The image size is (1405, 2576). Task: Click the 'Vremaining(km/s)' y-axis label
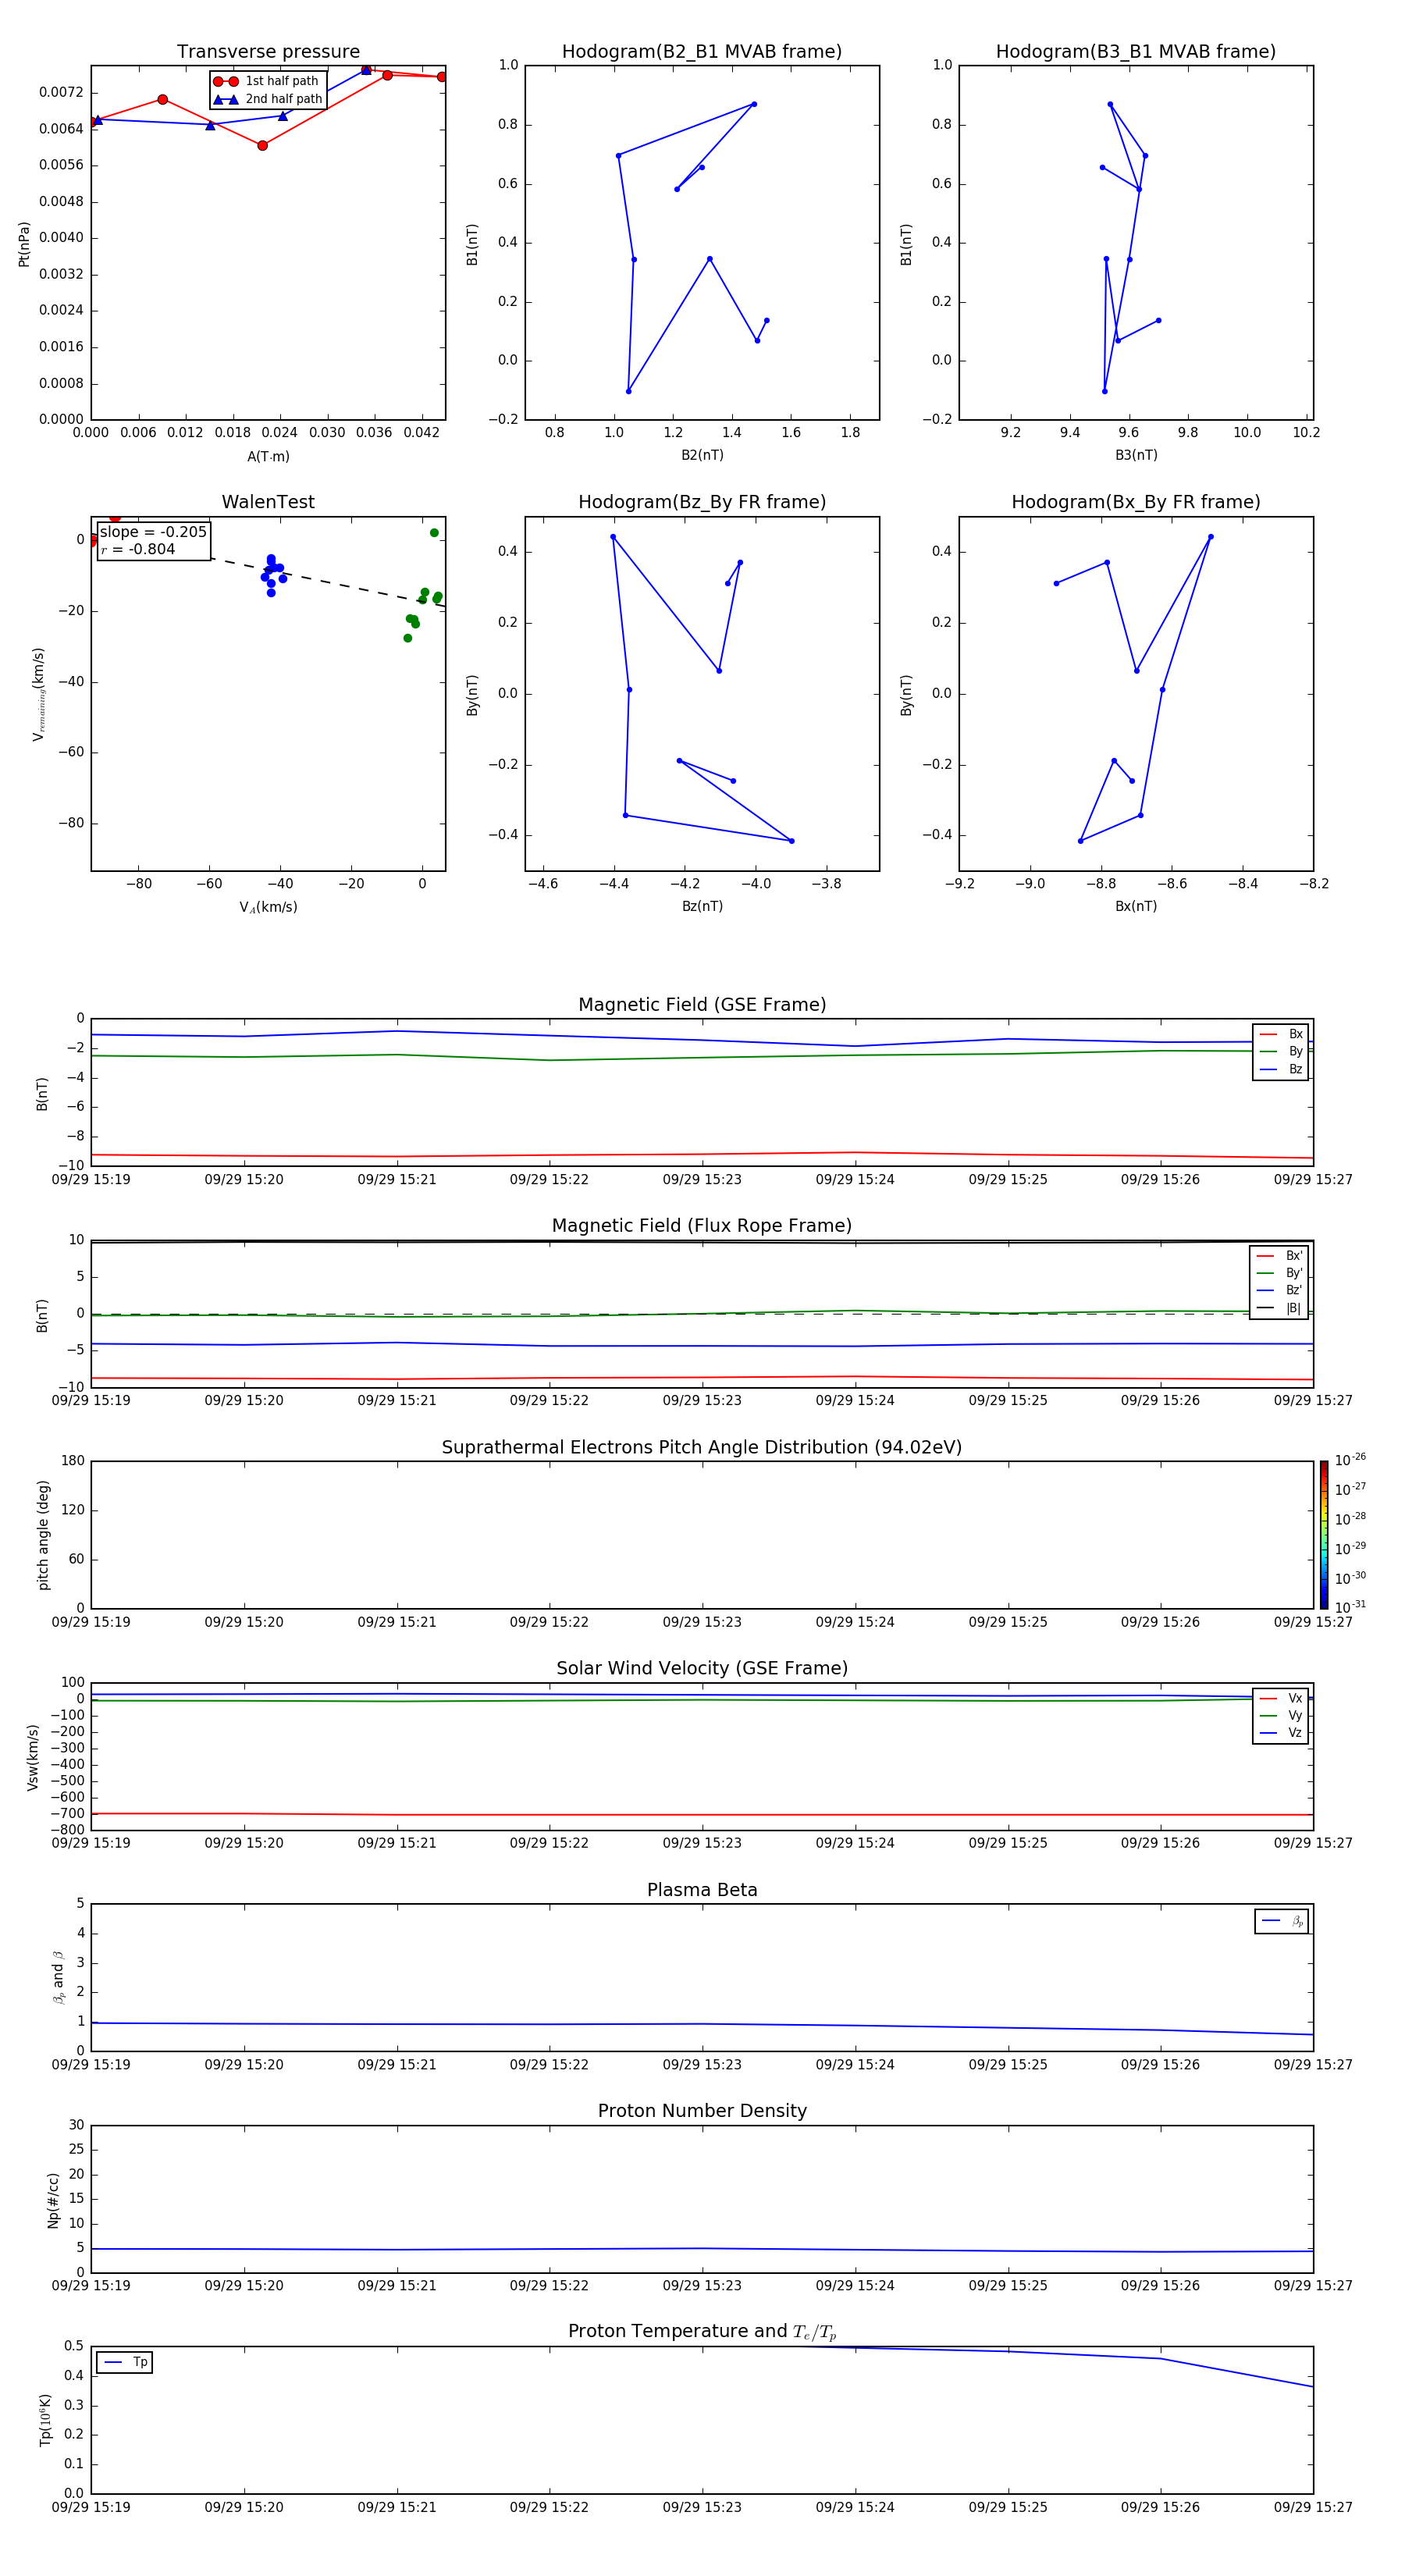[39, 694]
